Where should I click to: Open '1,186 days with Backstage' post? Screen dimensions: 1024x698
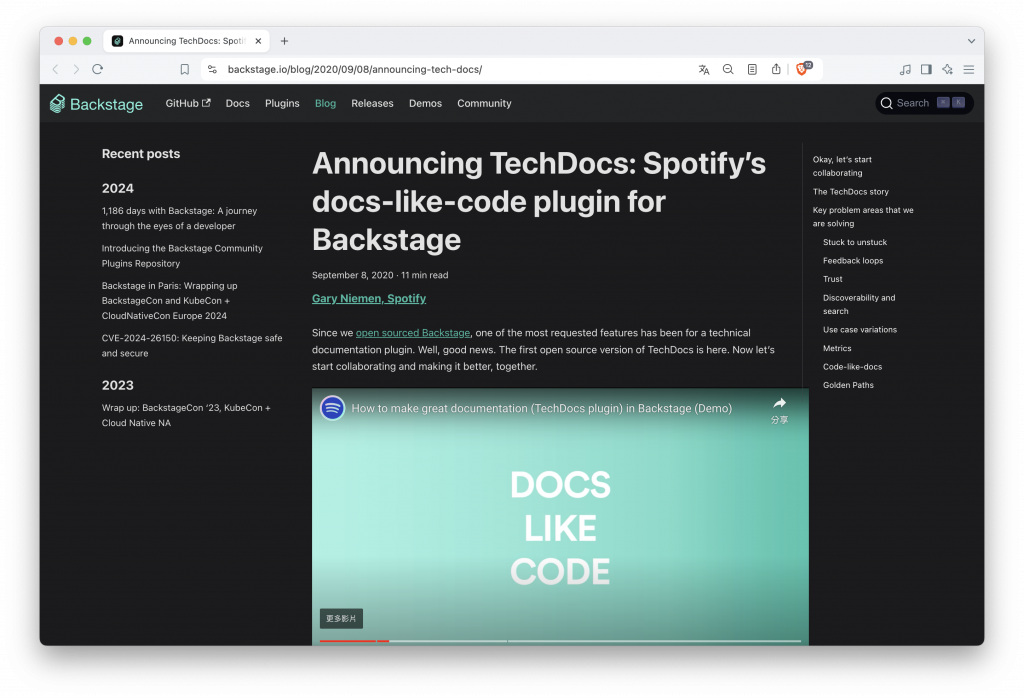point(179,218)
